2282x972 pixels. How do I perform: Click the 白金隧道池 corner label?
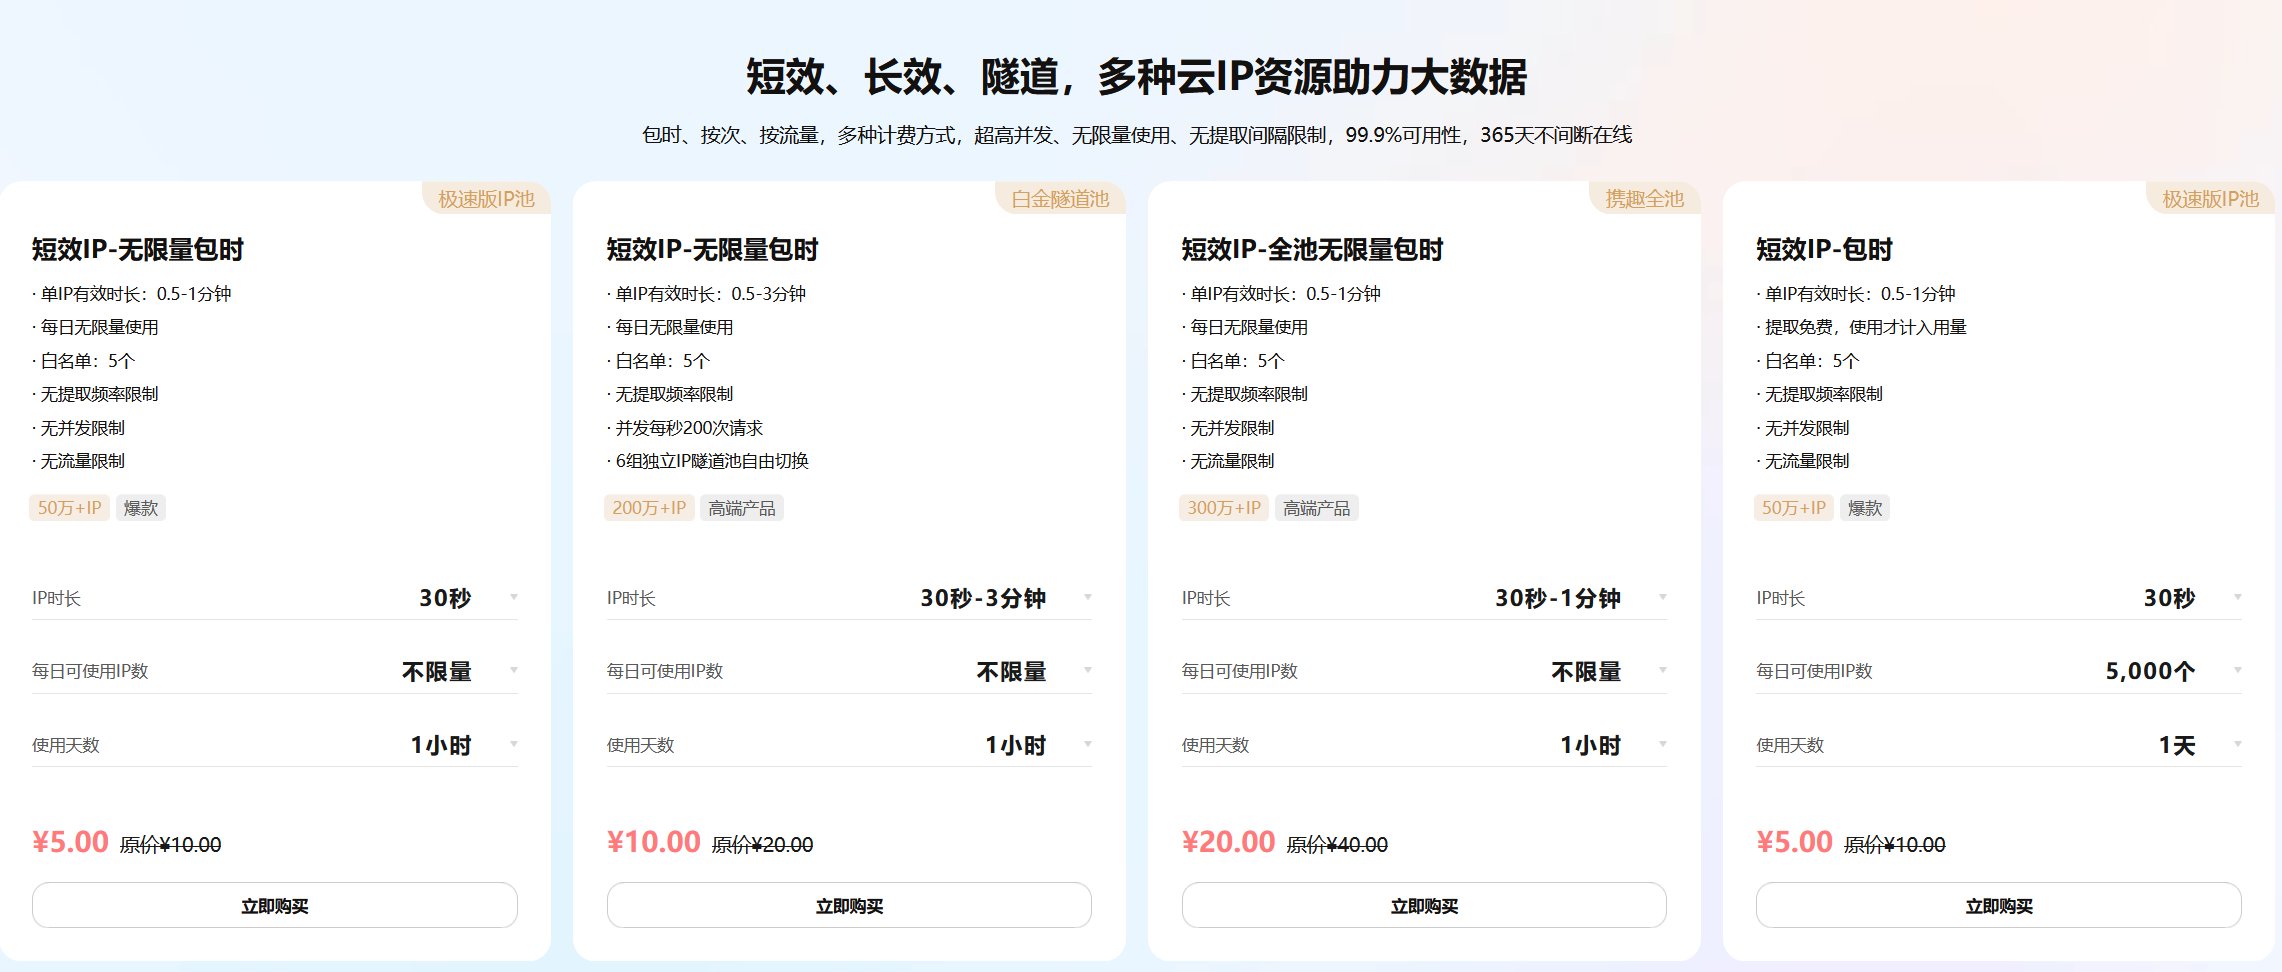(x=1060, y=199)
